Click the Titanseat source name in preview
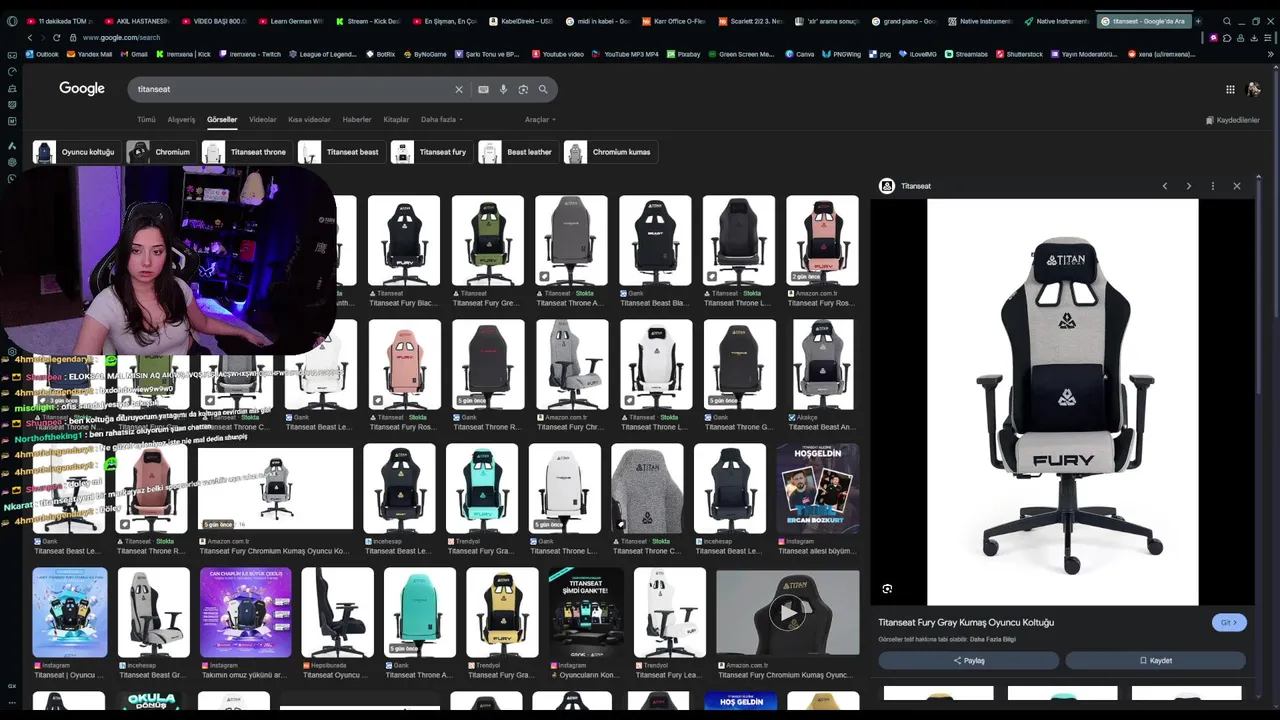1280x720 pixels. (x=916, y=186)
